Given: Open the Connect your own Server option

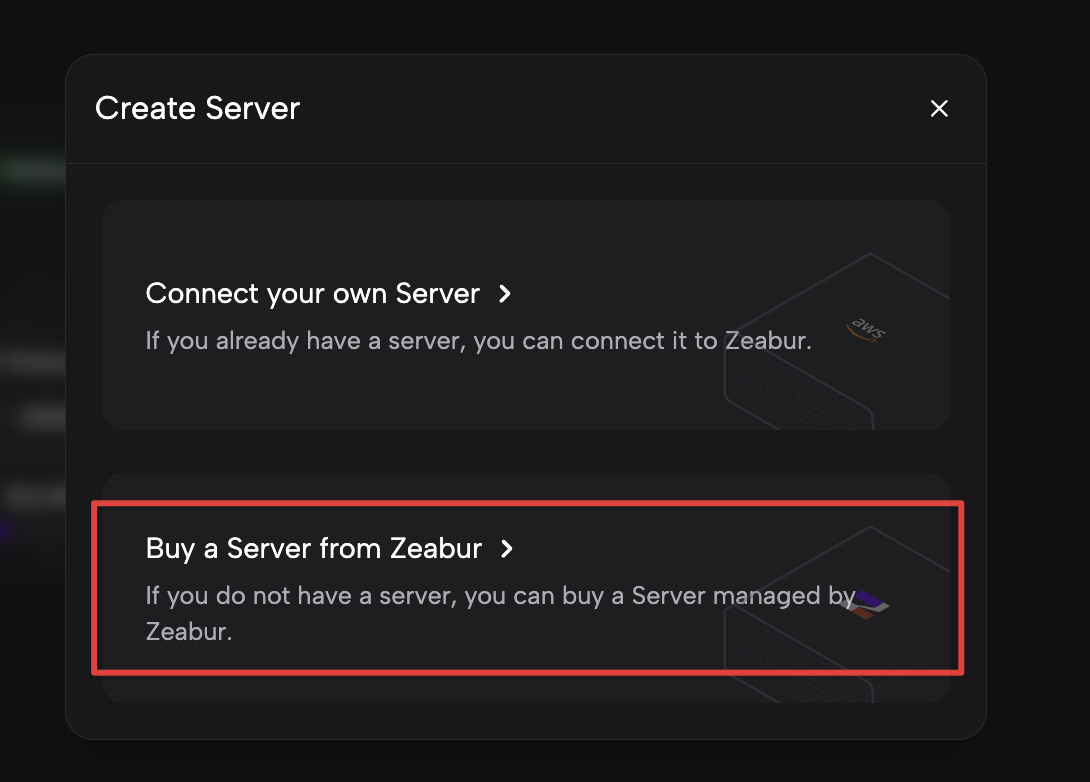Looking at the screenshot, I should point(312,294).
